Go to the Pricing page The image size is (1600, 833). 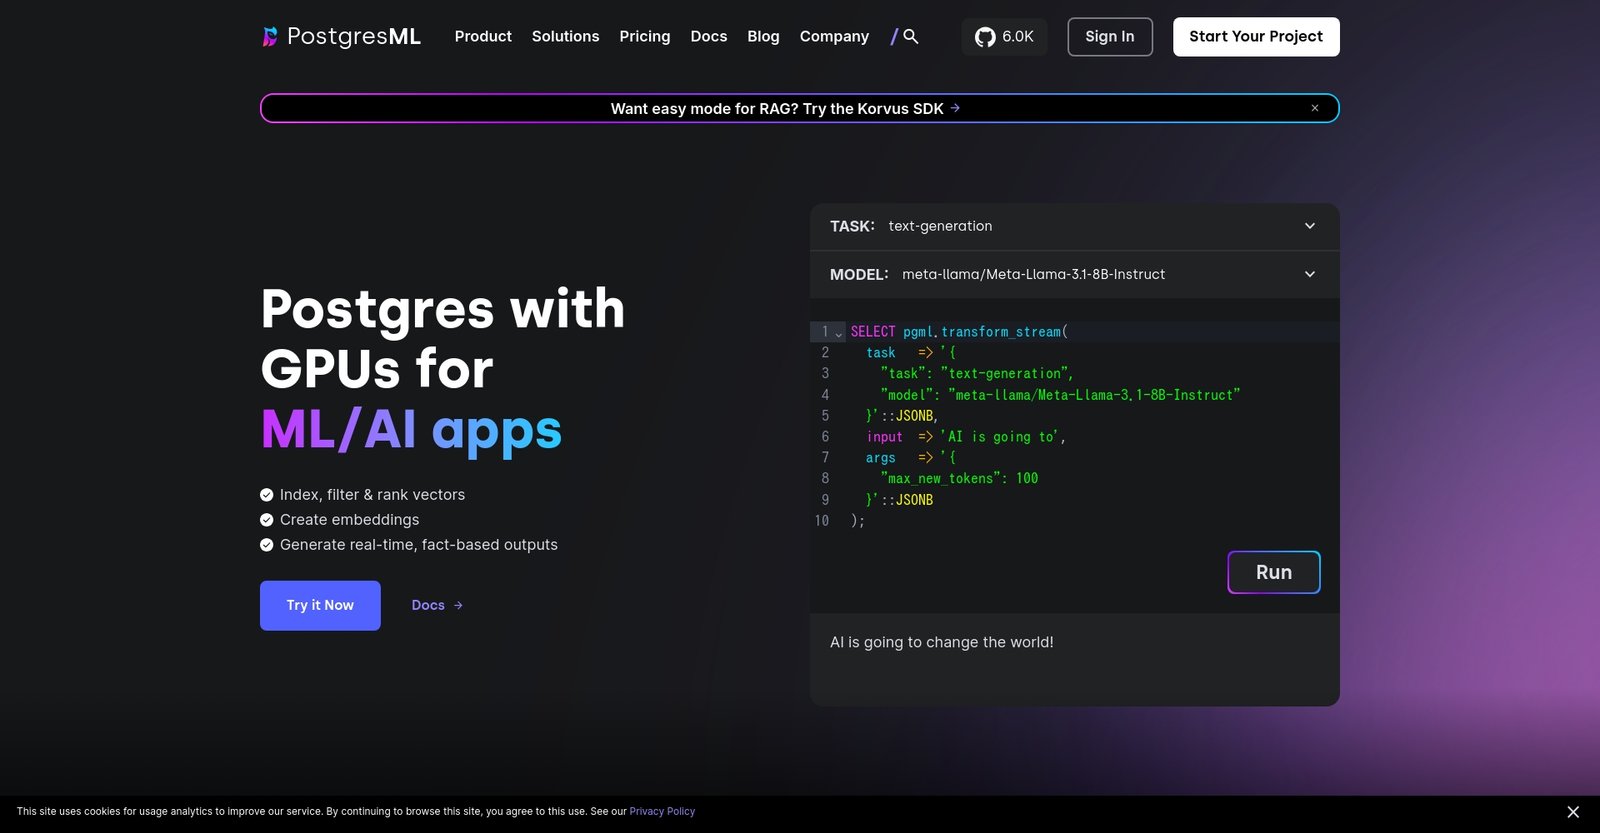click(644, 36)
